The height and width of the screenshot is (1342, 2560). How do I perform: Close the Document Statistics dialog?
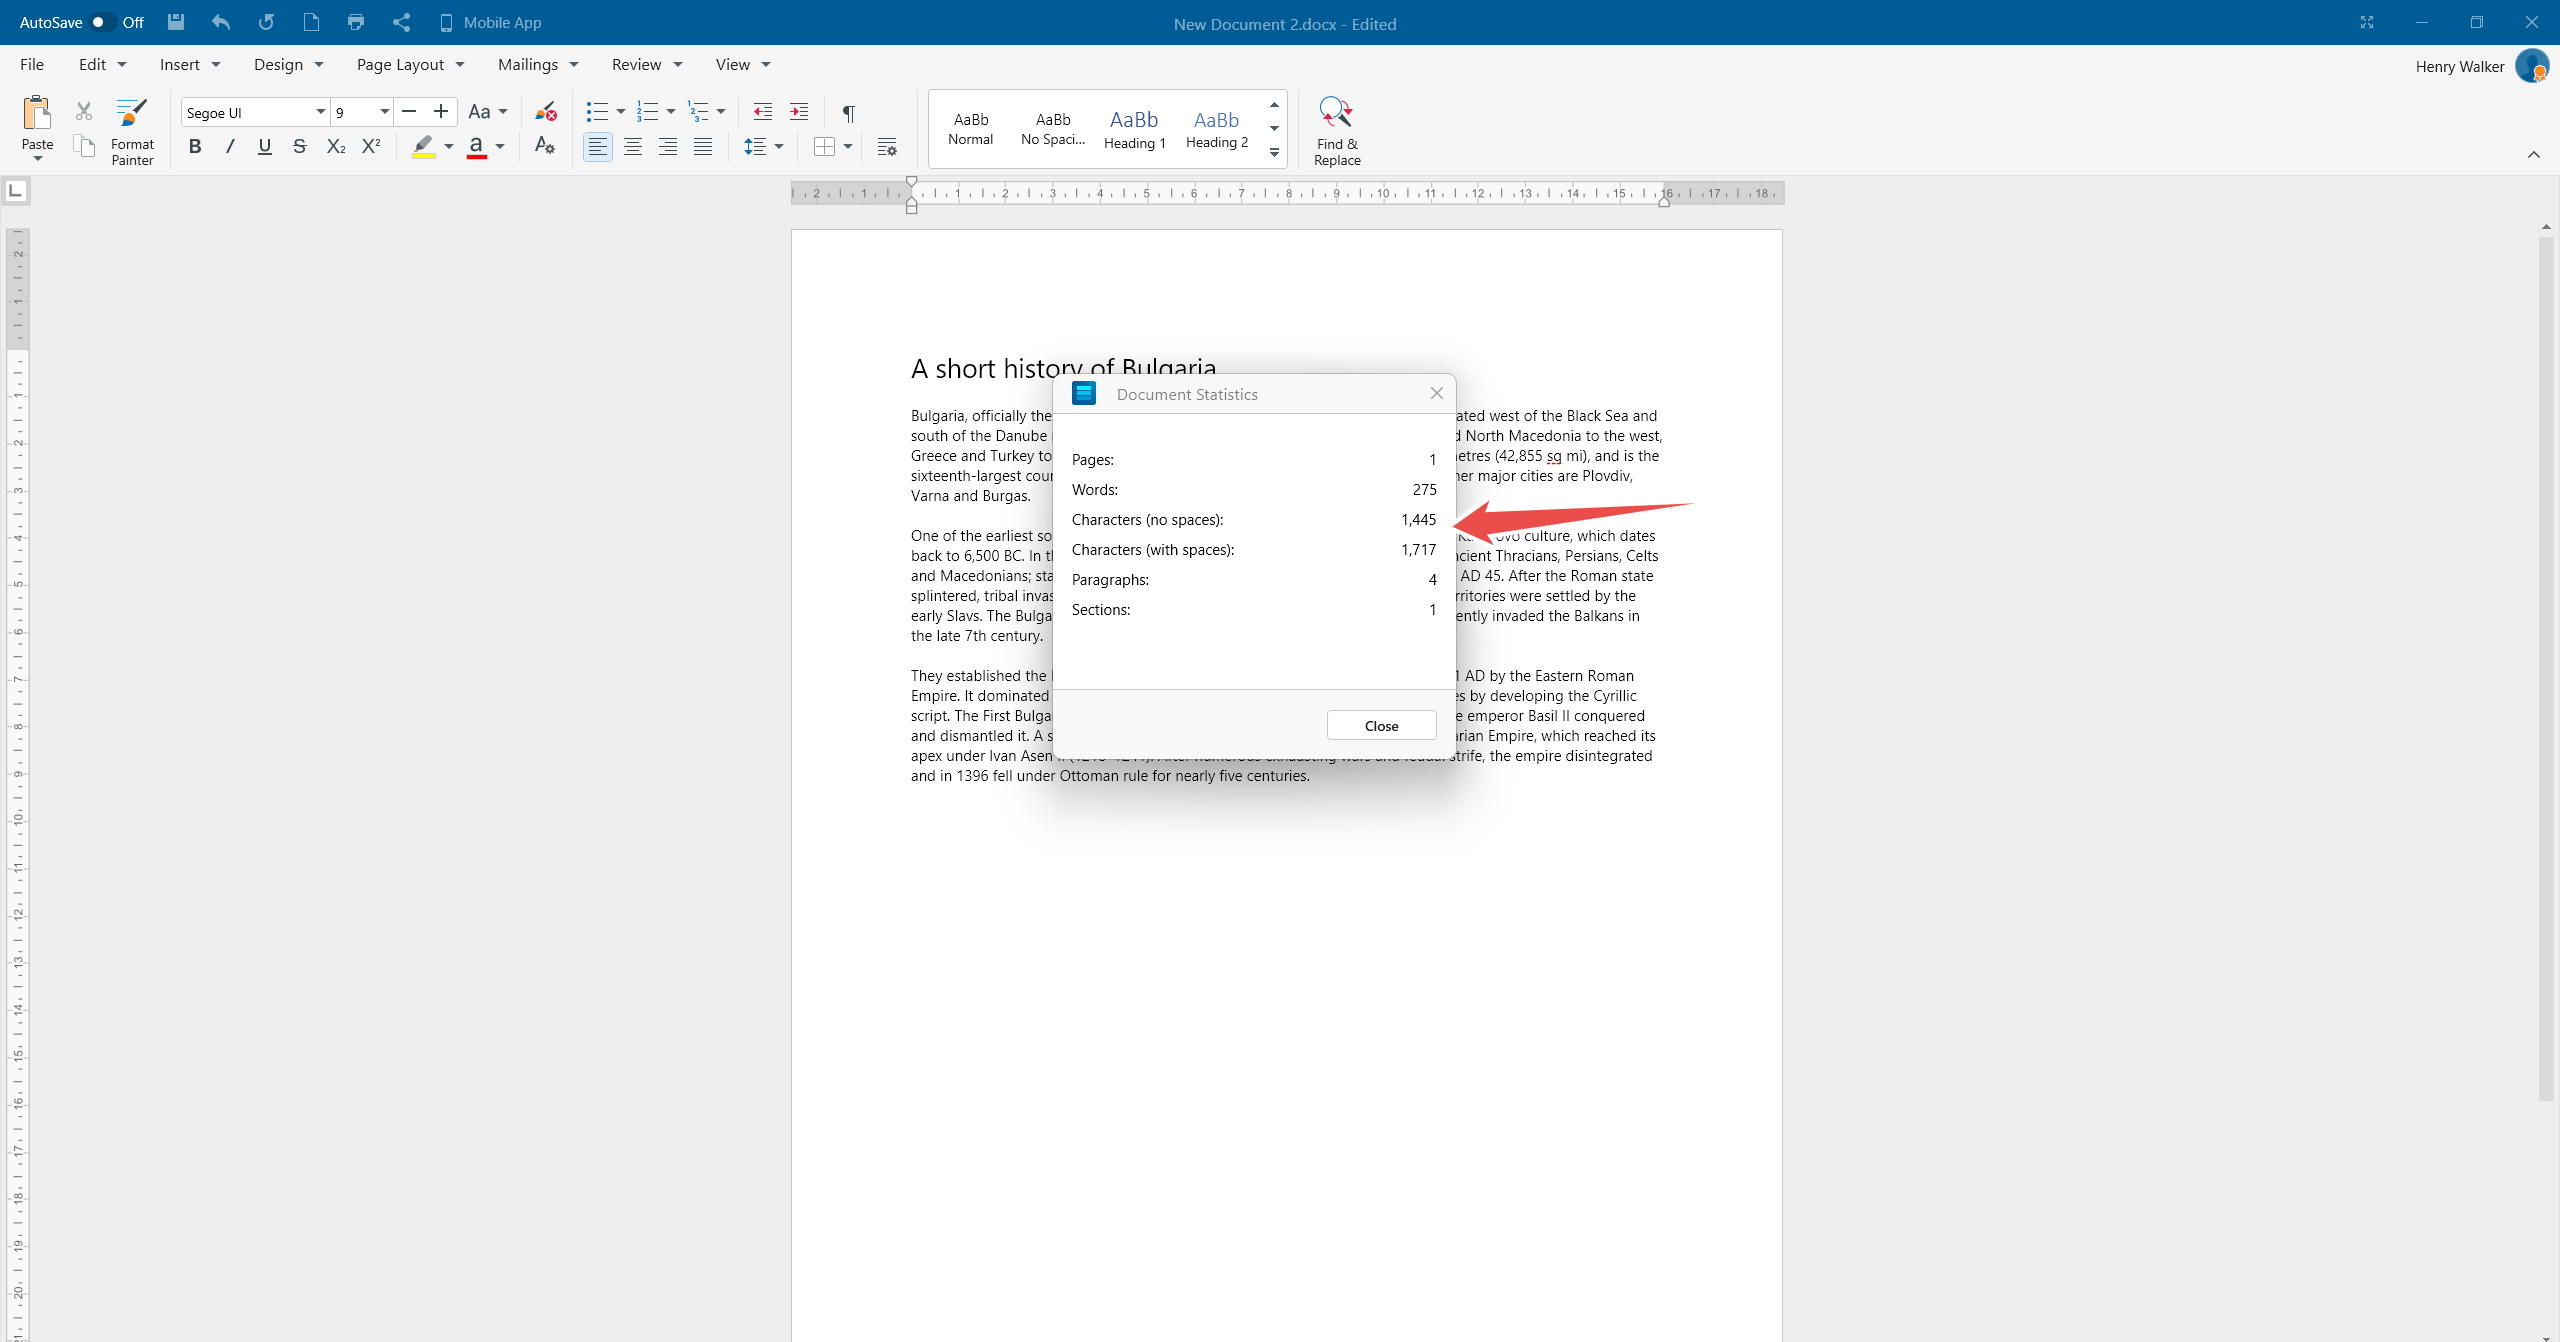click(x=1380, y=726)
